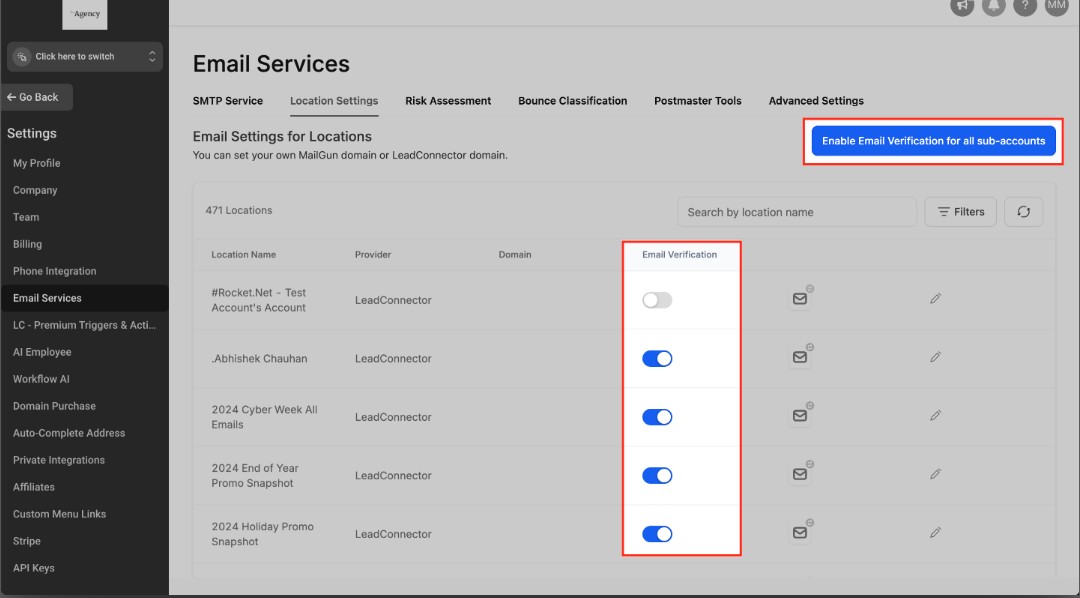Edit 2024 End of Year Promo pencil icon
The width and height of the screenshot is (1080, 598).
point(935,474)
